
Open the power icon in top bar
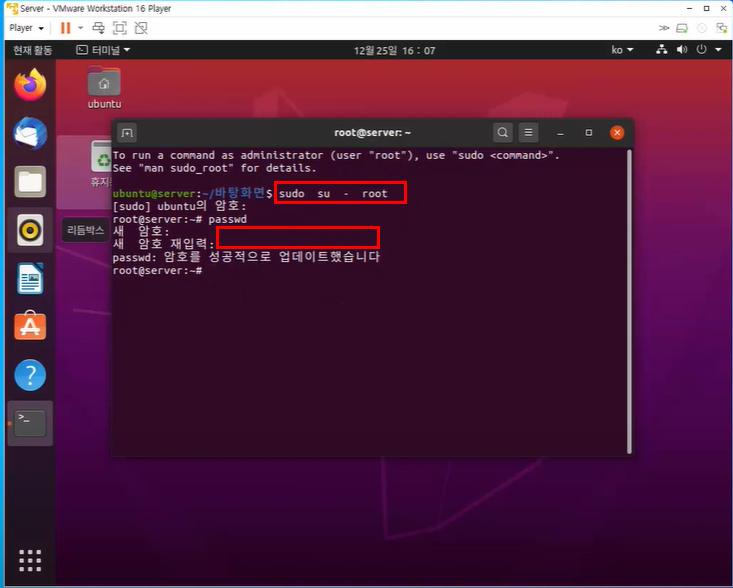coord(701,50)
